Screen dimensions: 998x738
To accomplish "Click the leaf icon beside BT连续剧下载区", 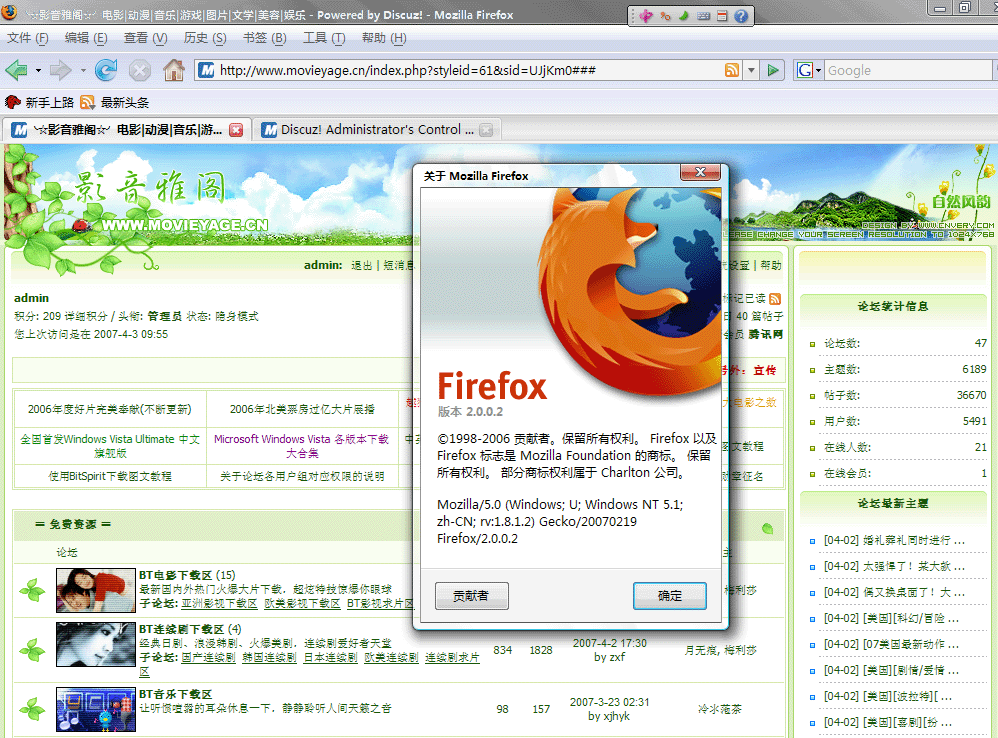I will [x=32, y=650].
